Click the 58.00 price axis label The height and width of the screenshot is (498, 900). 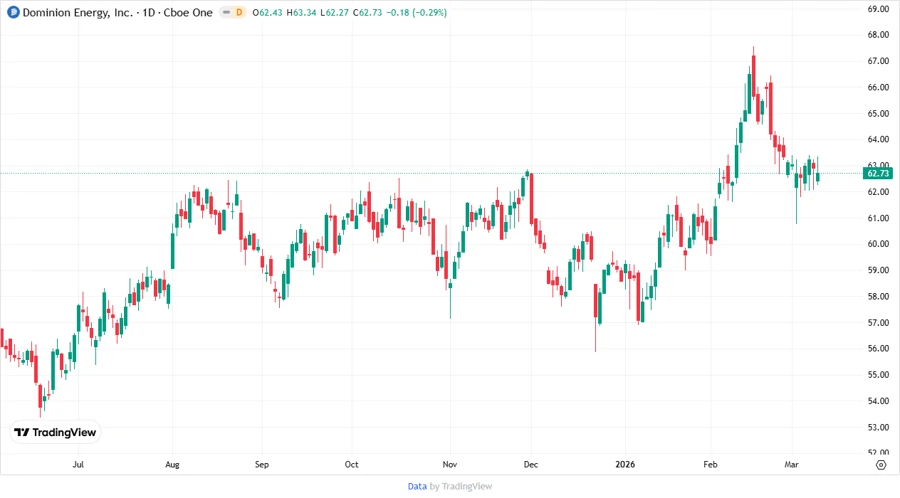pyautogui.click(x=878, y=297)
